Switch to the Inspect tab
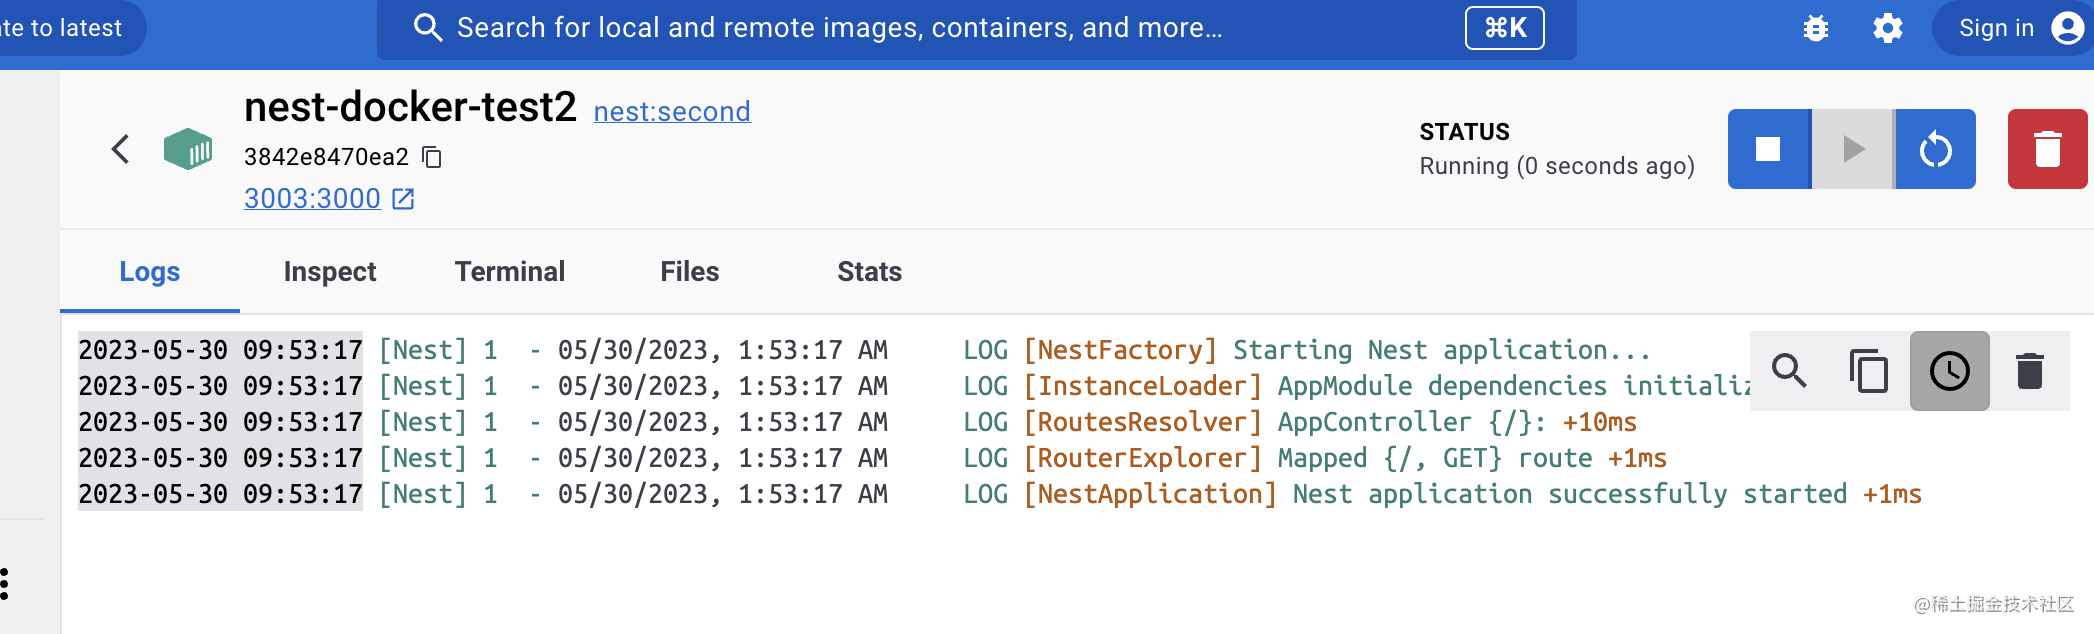 (x=329, y=272)
